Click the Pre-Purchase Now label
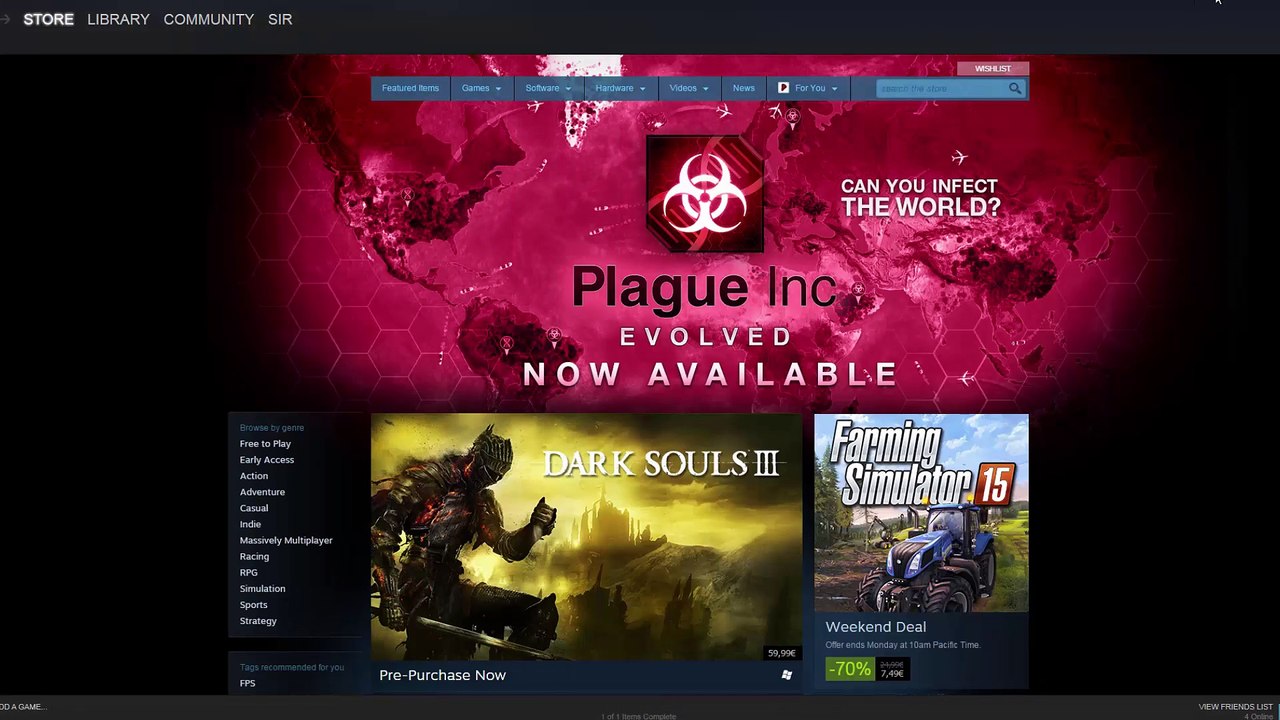Viewport: 1280px width, 720px height. tap(442, 675)
